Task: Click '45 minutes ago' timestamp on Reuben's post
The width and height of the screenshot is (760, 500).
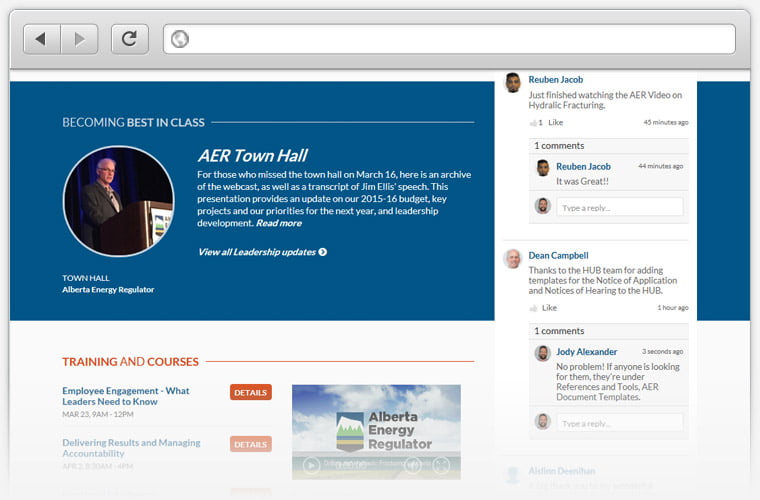Action: [666, 122]
